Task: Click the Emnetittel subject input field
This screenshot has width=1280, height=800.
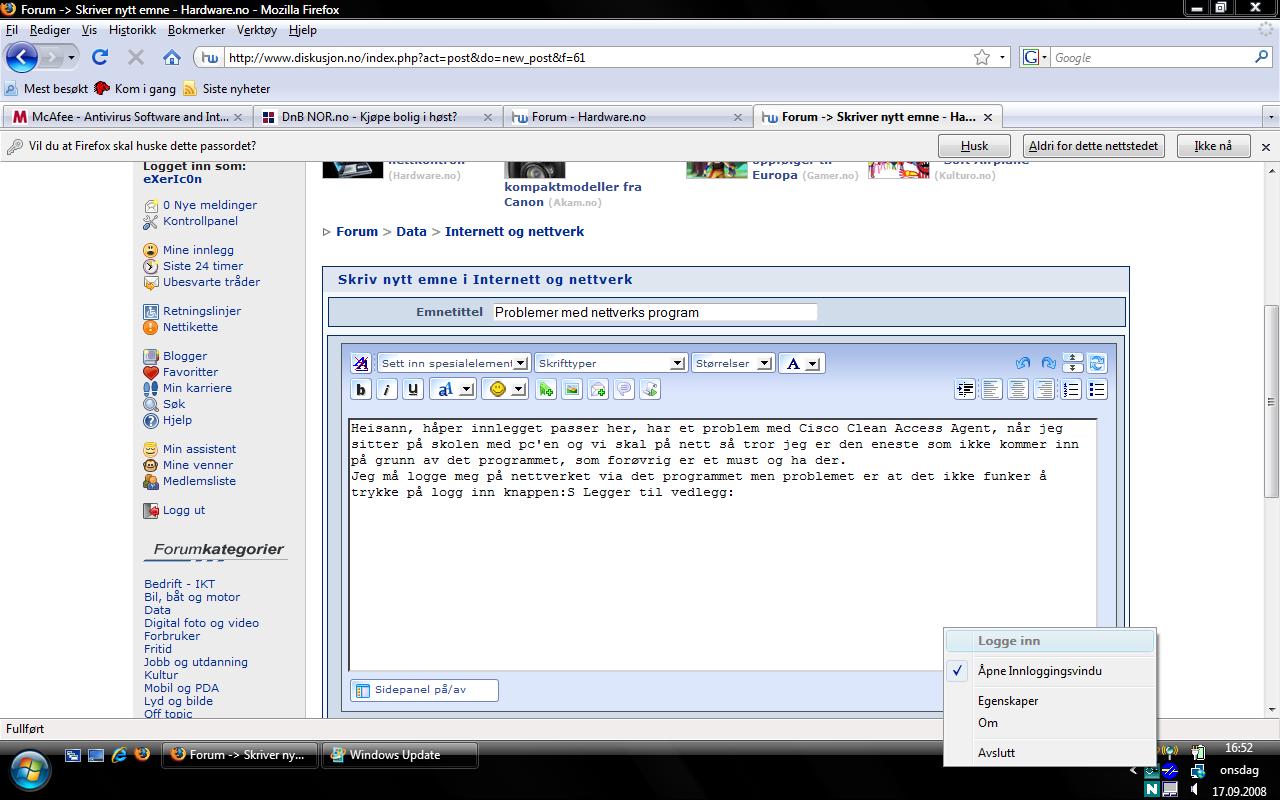Action: point(655,312)
